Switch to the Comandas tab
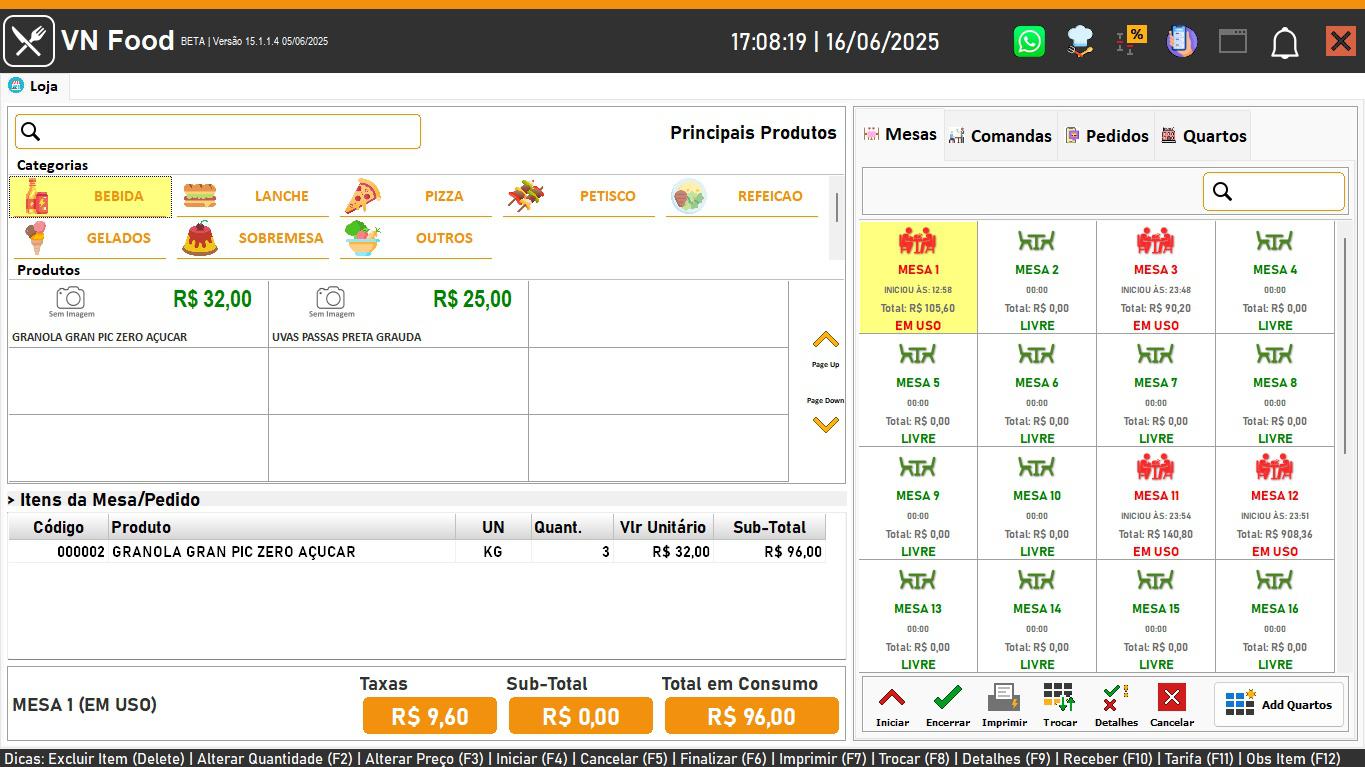The height and width of the screenshot is (767, 1365). coord(1000,134)
